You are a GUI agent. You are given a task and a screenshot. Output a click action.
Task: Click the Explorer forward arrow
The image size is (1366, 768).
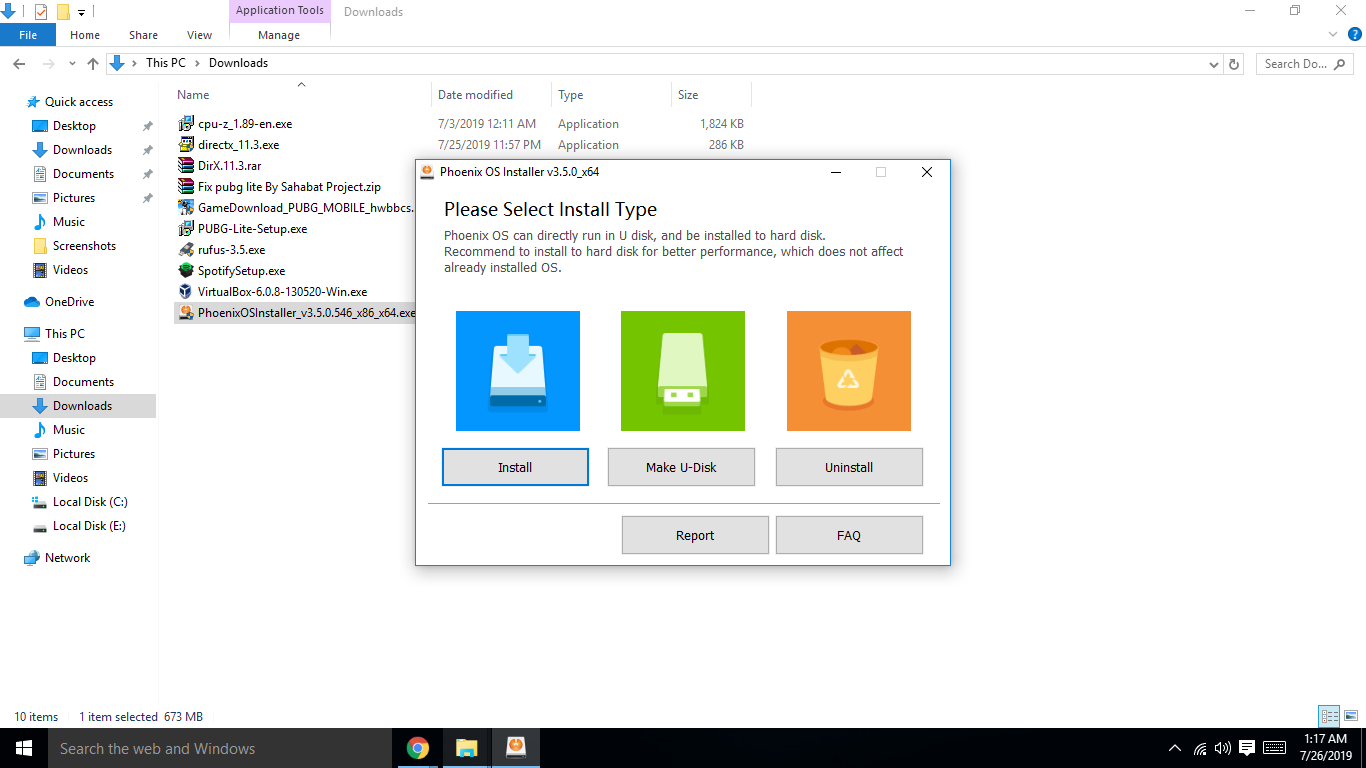pyautogui.click(x=50, y=63)
